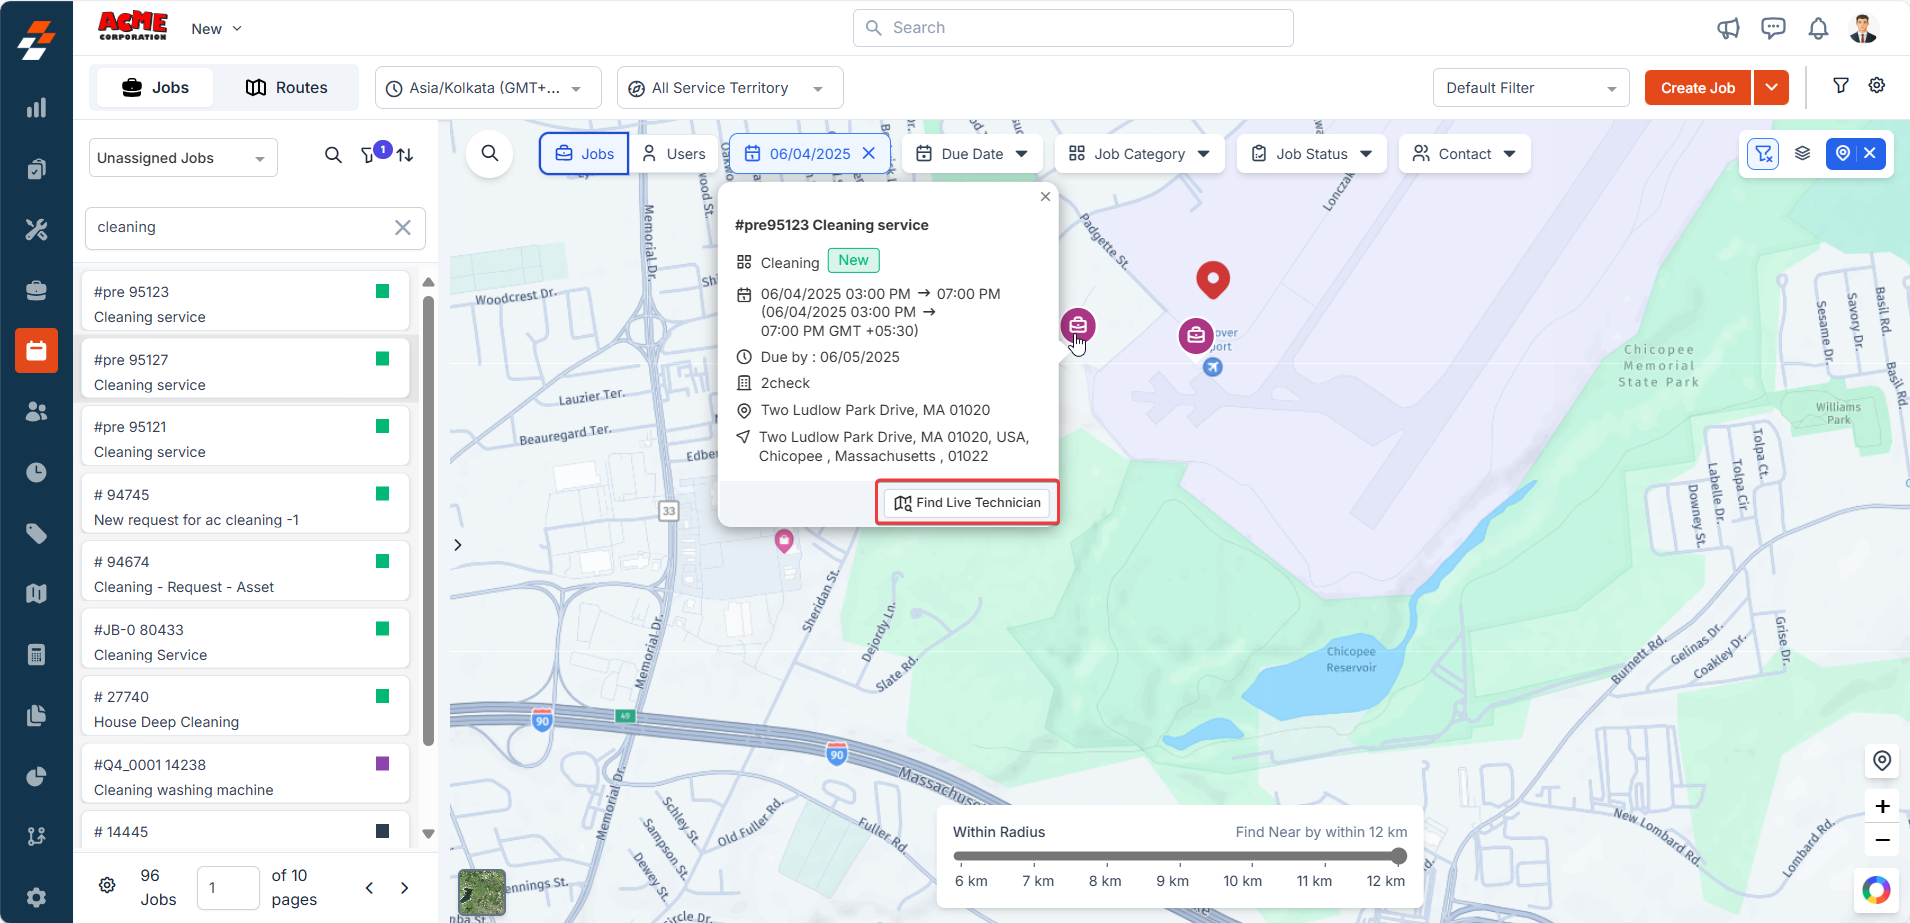
Task: Open the calculator icon in sidebar
Action: click(36, 655)
